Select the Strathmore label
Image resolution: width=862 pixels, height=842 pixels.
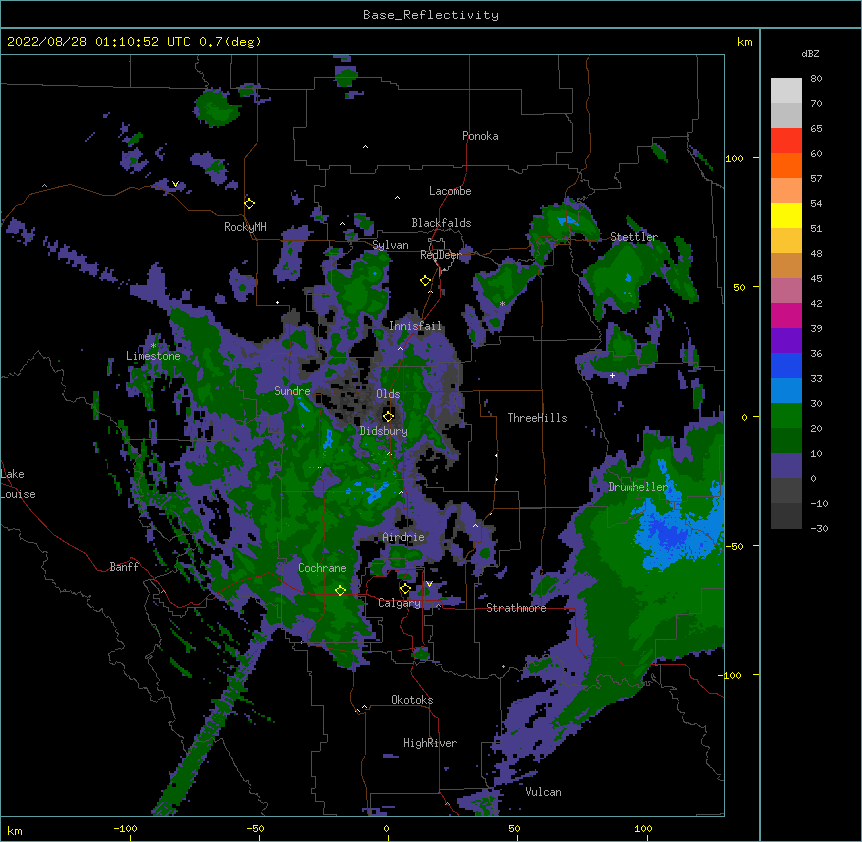point(516,608)
